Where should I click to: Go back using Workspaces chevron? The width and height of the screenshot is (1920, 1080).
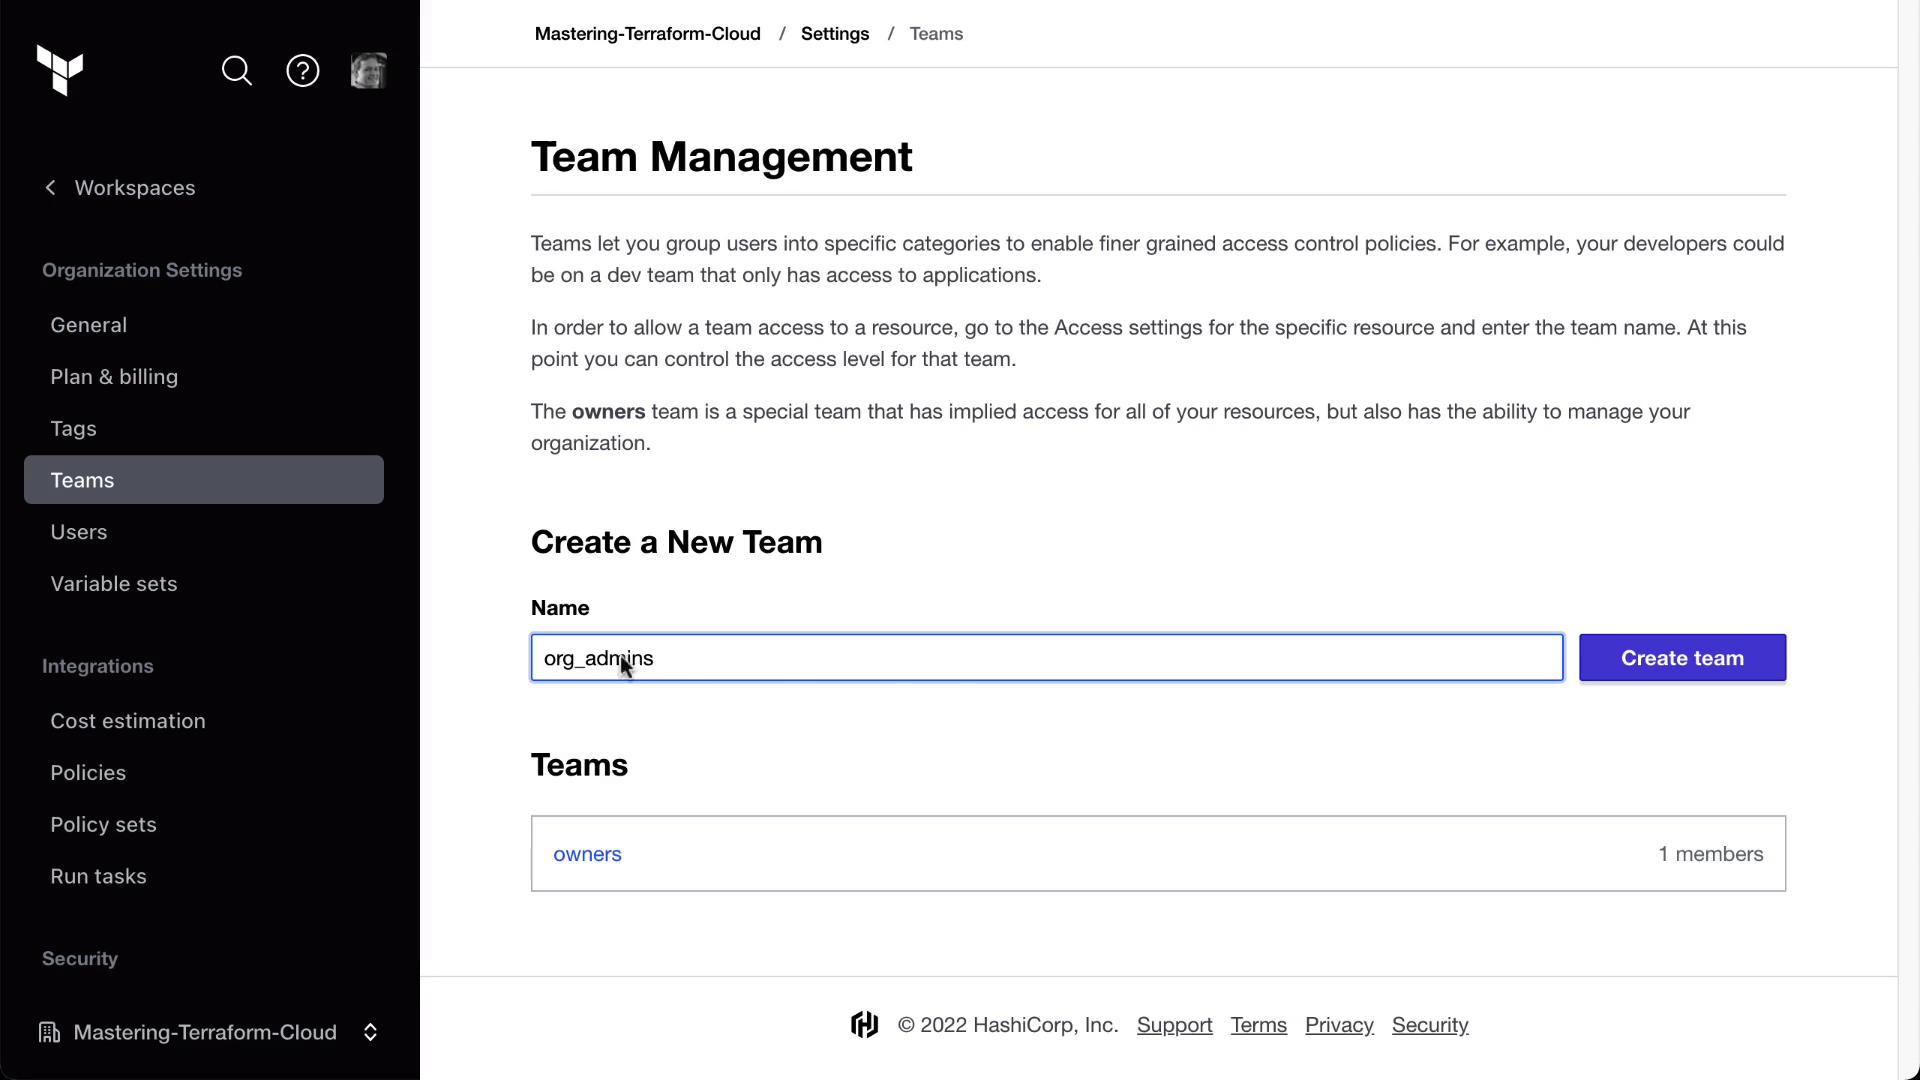click(51, 188)
